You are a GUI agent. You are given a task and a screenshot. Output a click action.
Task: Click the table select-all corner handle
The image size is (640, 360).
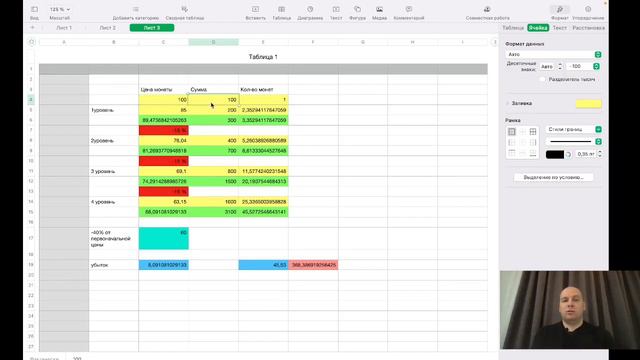[x=32, y=42]
